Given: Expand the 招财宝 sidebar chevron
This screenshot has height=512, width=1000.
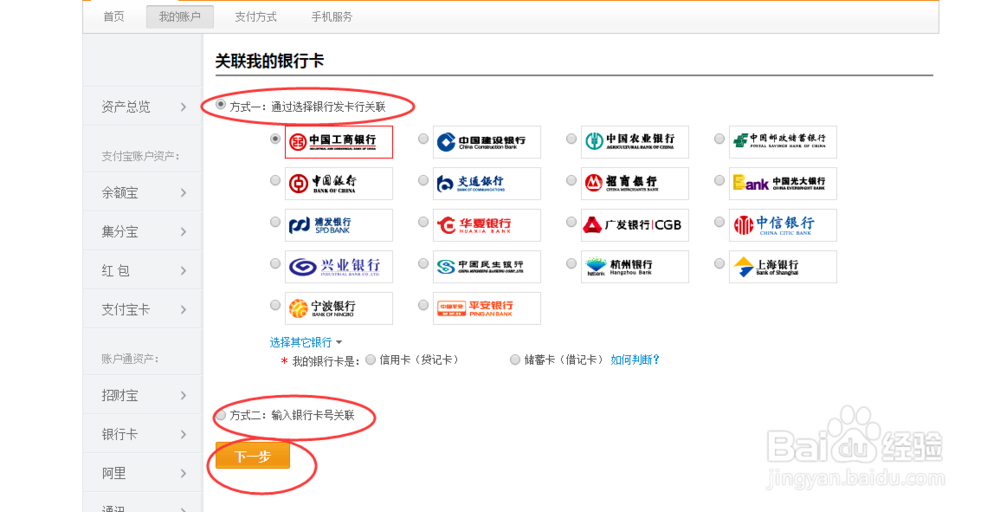Looking at the screenshot, I should [184, 395].
